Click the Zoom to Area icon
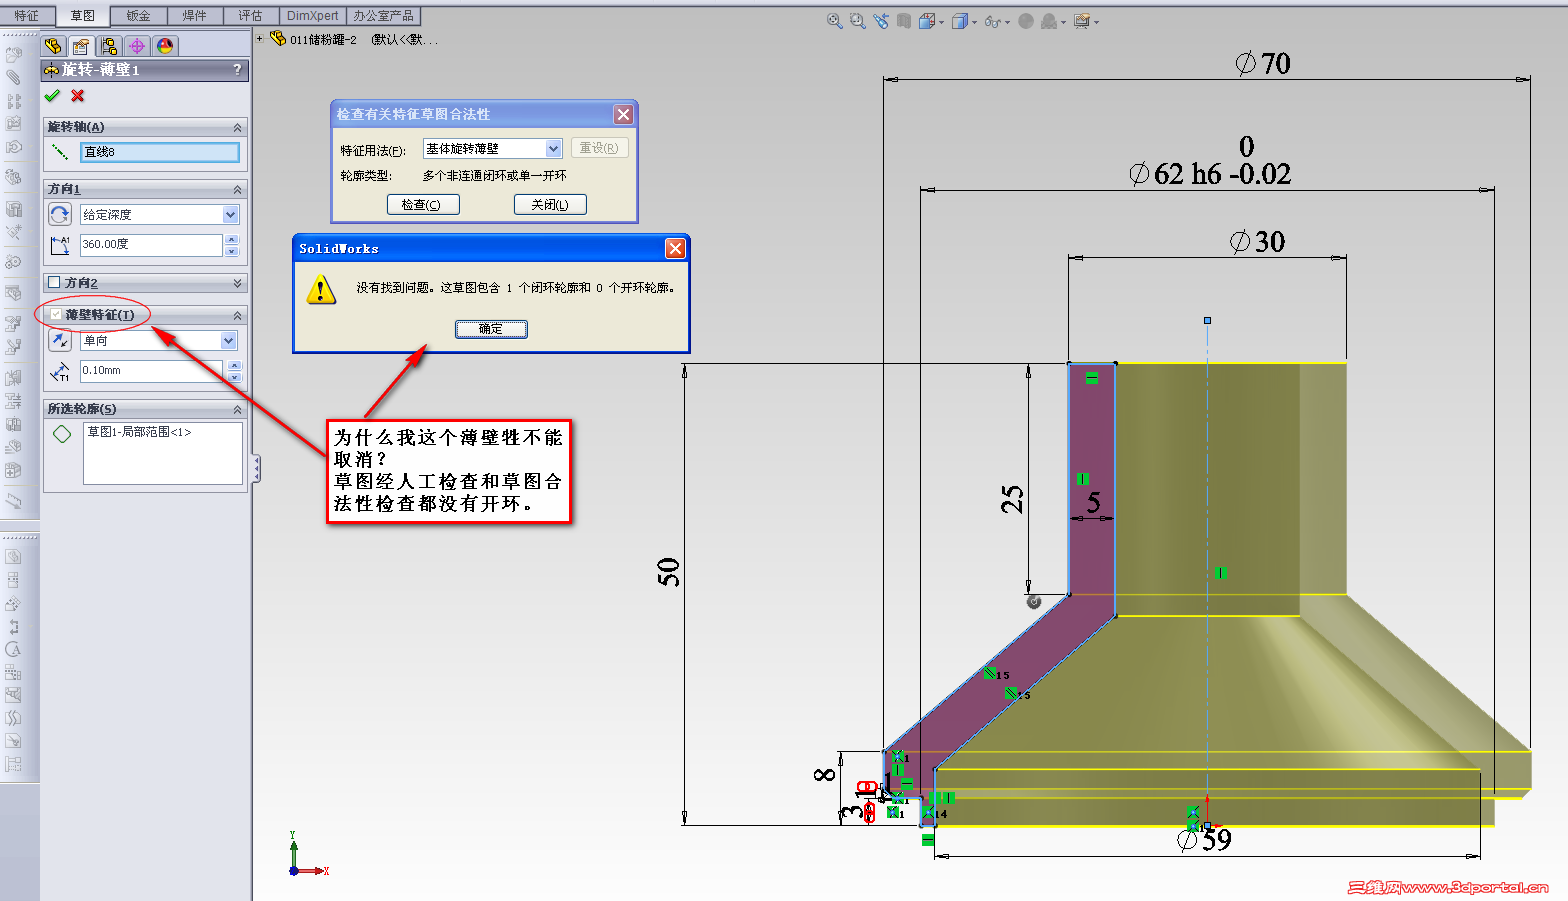Screen dimensions: 1568x901 click(857, 21)
